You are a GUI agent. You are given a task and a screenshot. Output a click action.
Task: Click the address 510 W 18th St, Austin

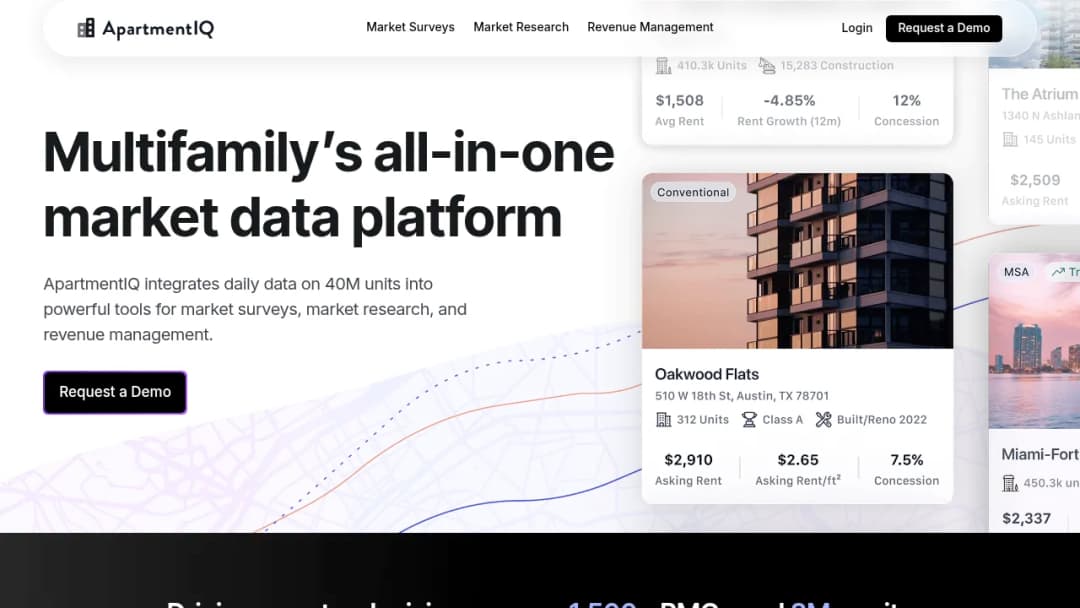tap(742, 396)
